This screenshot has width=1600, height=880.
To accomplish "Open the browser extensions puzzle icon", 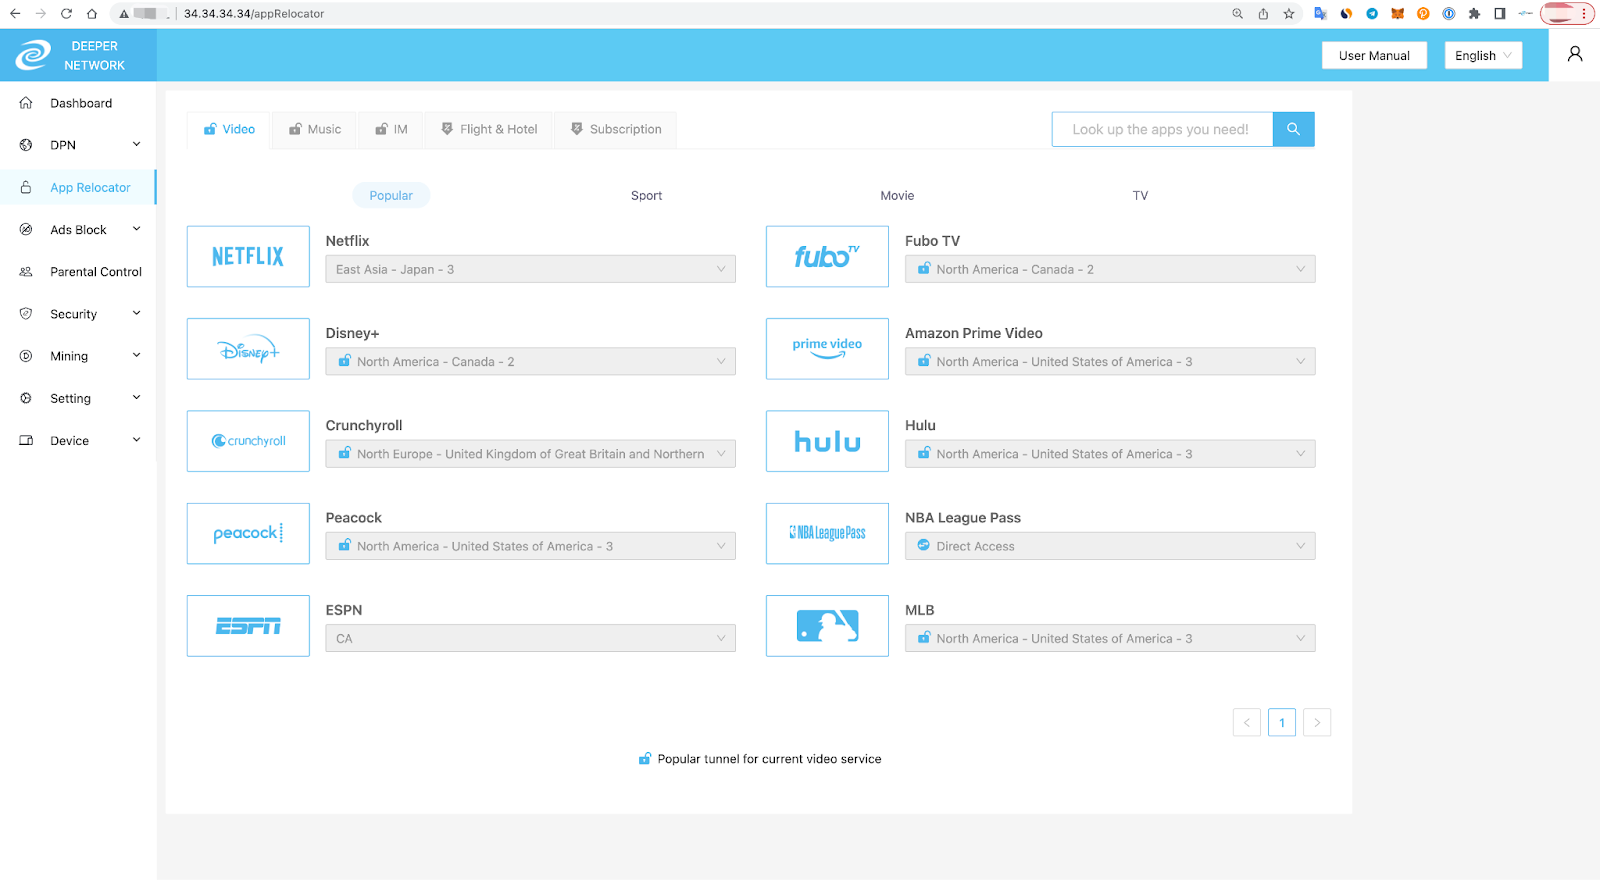I will click(x=1474, y=14).
